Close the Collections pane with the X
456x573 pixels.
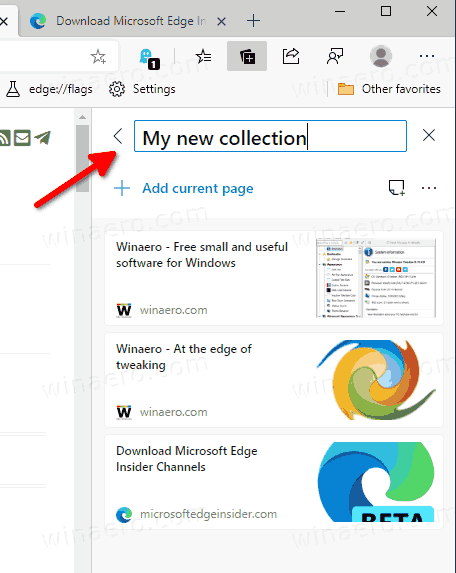(429, 135)
